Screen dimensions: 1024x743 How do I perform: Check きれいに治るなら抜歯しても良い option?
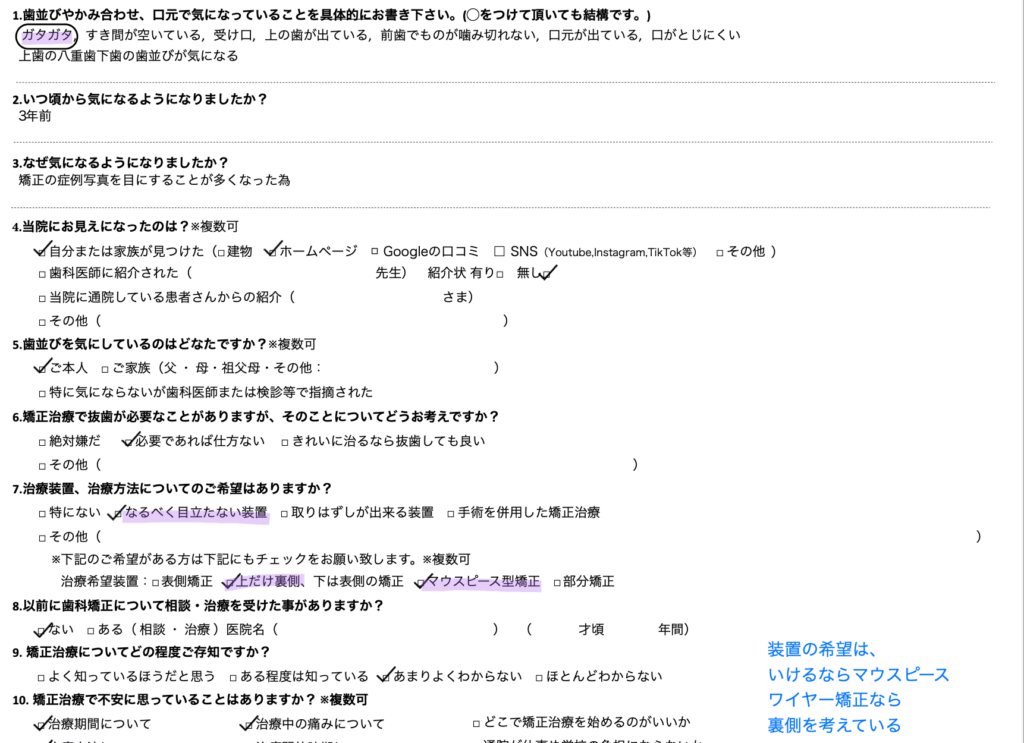tap(285, 441)
